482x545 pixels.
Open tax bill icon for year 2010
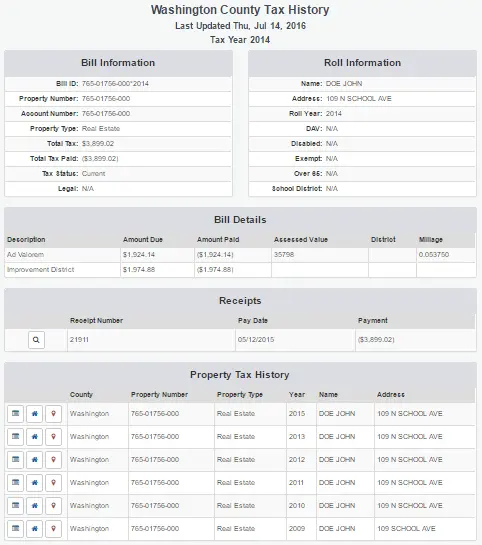pos(15,505)
